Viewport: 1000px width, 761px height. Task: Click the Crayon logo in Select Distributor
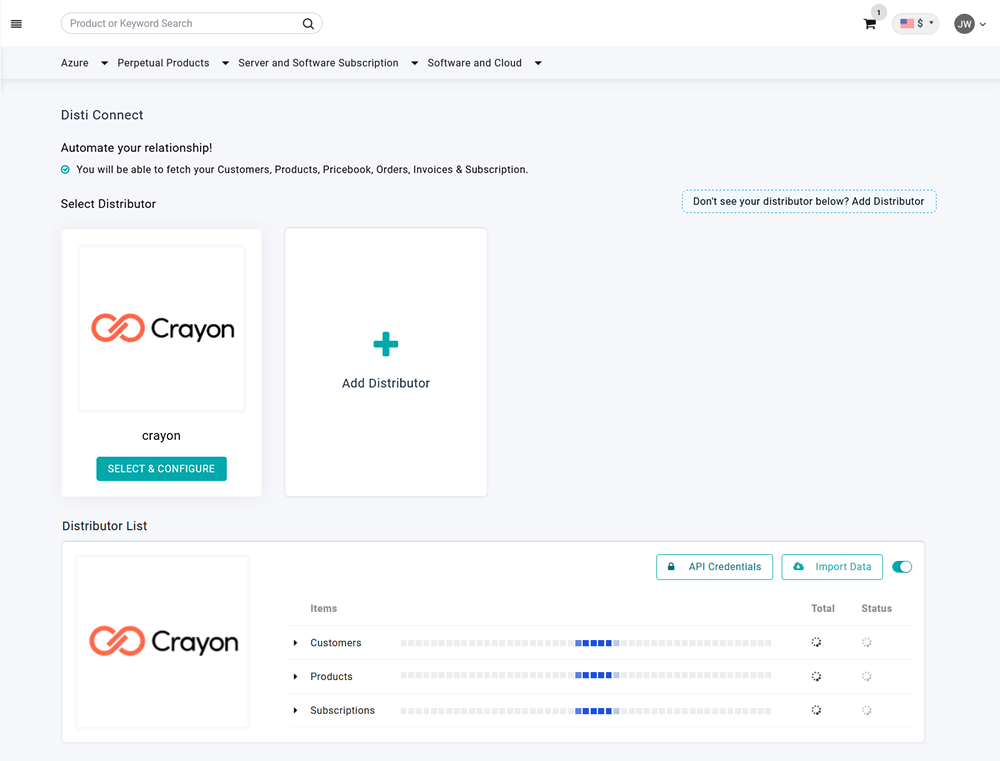162,329
